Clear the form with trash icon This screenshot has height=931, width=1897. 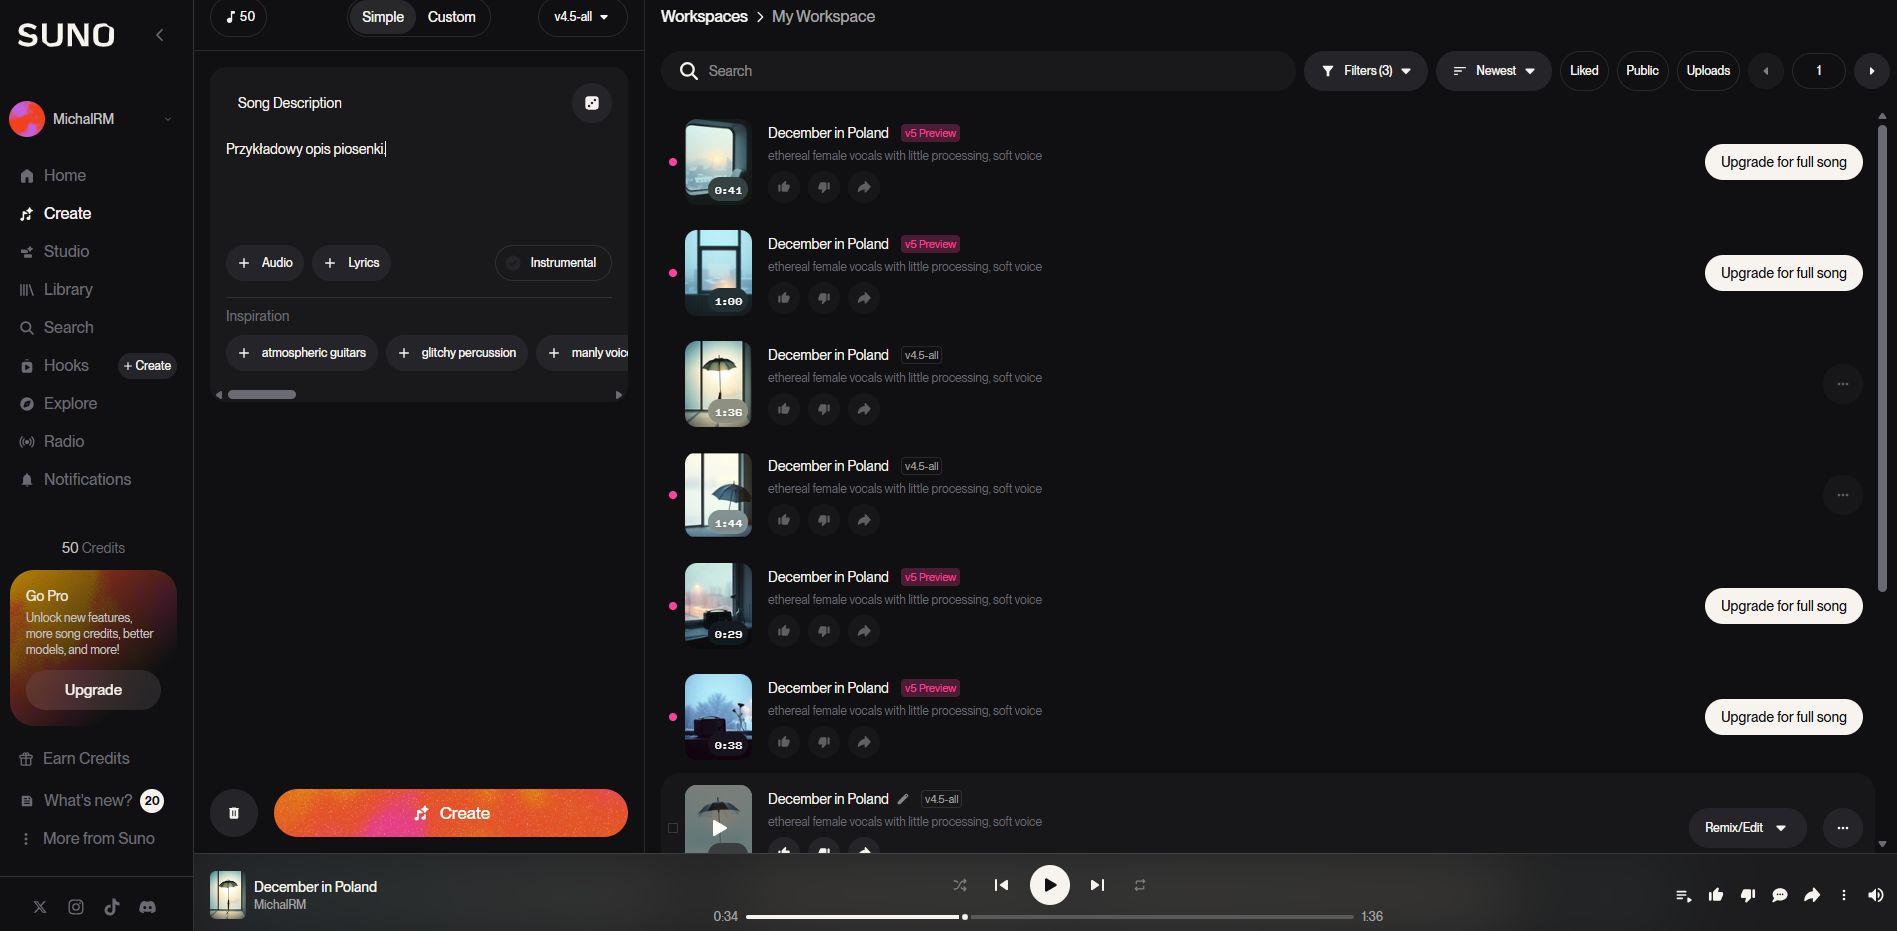(x=234, y=813)
